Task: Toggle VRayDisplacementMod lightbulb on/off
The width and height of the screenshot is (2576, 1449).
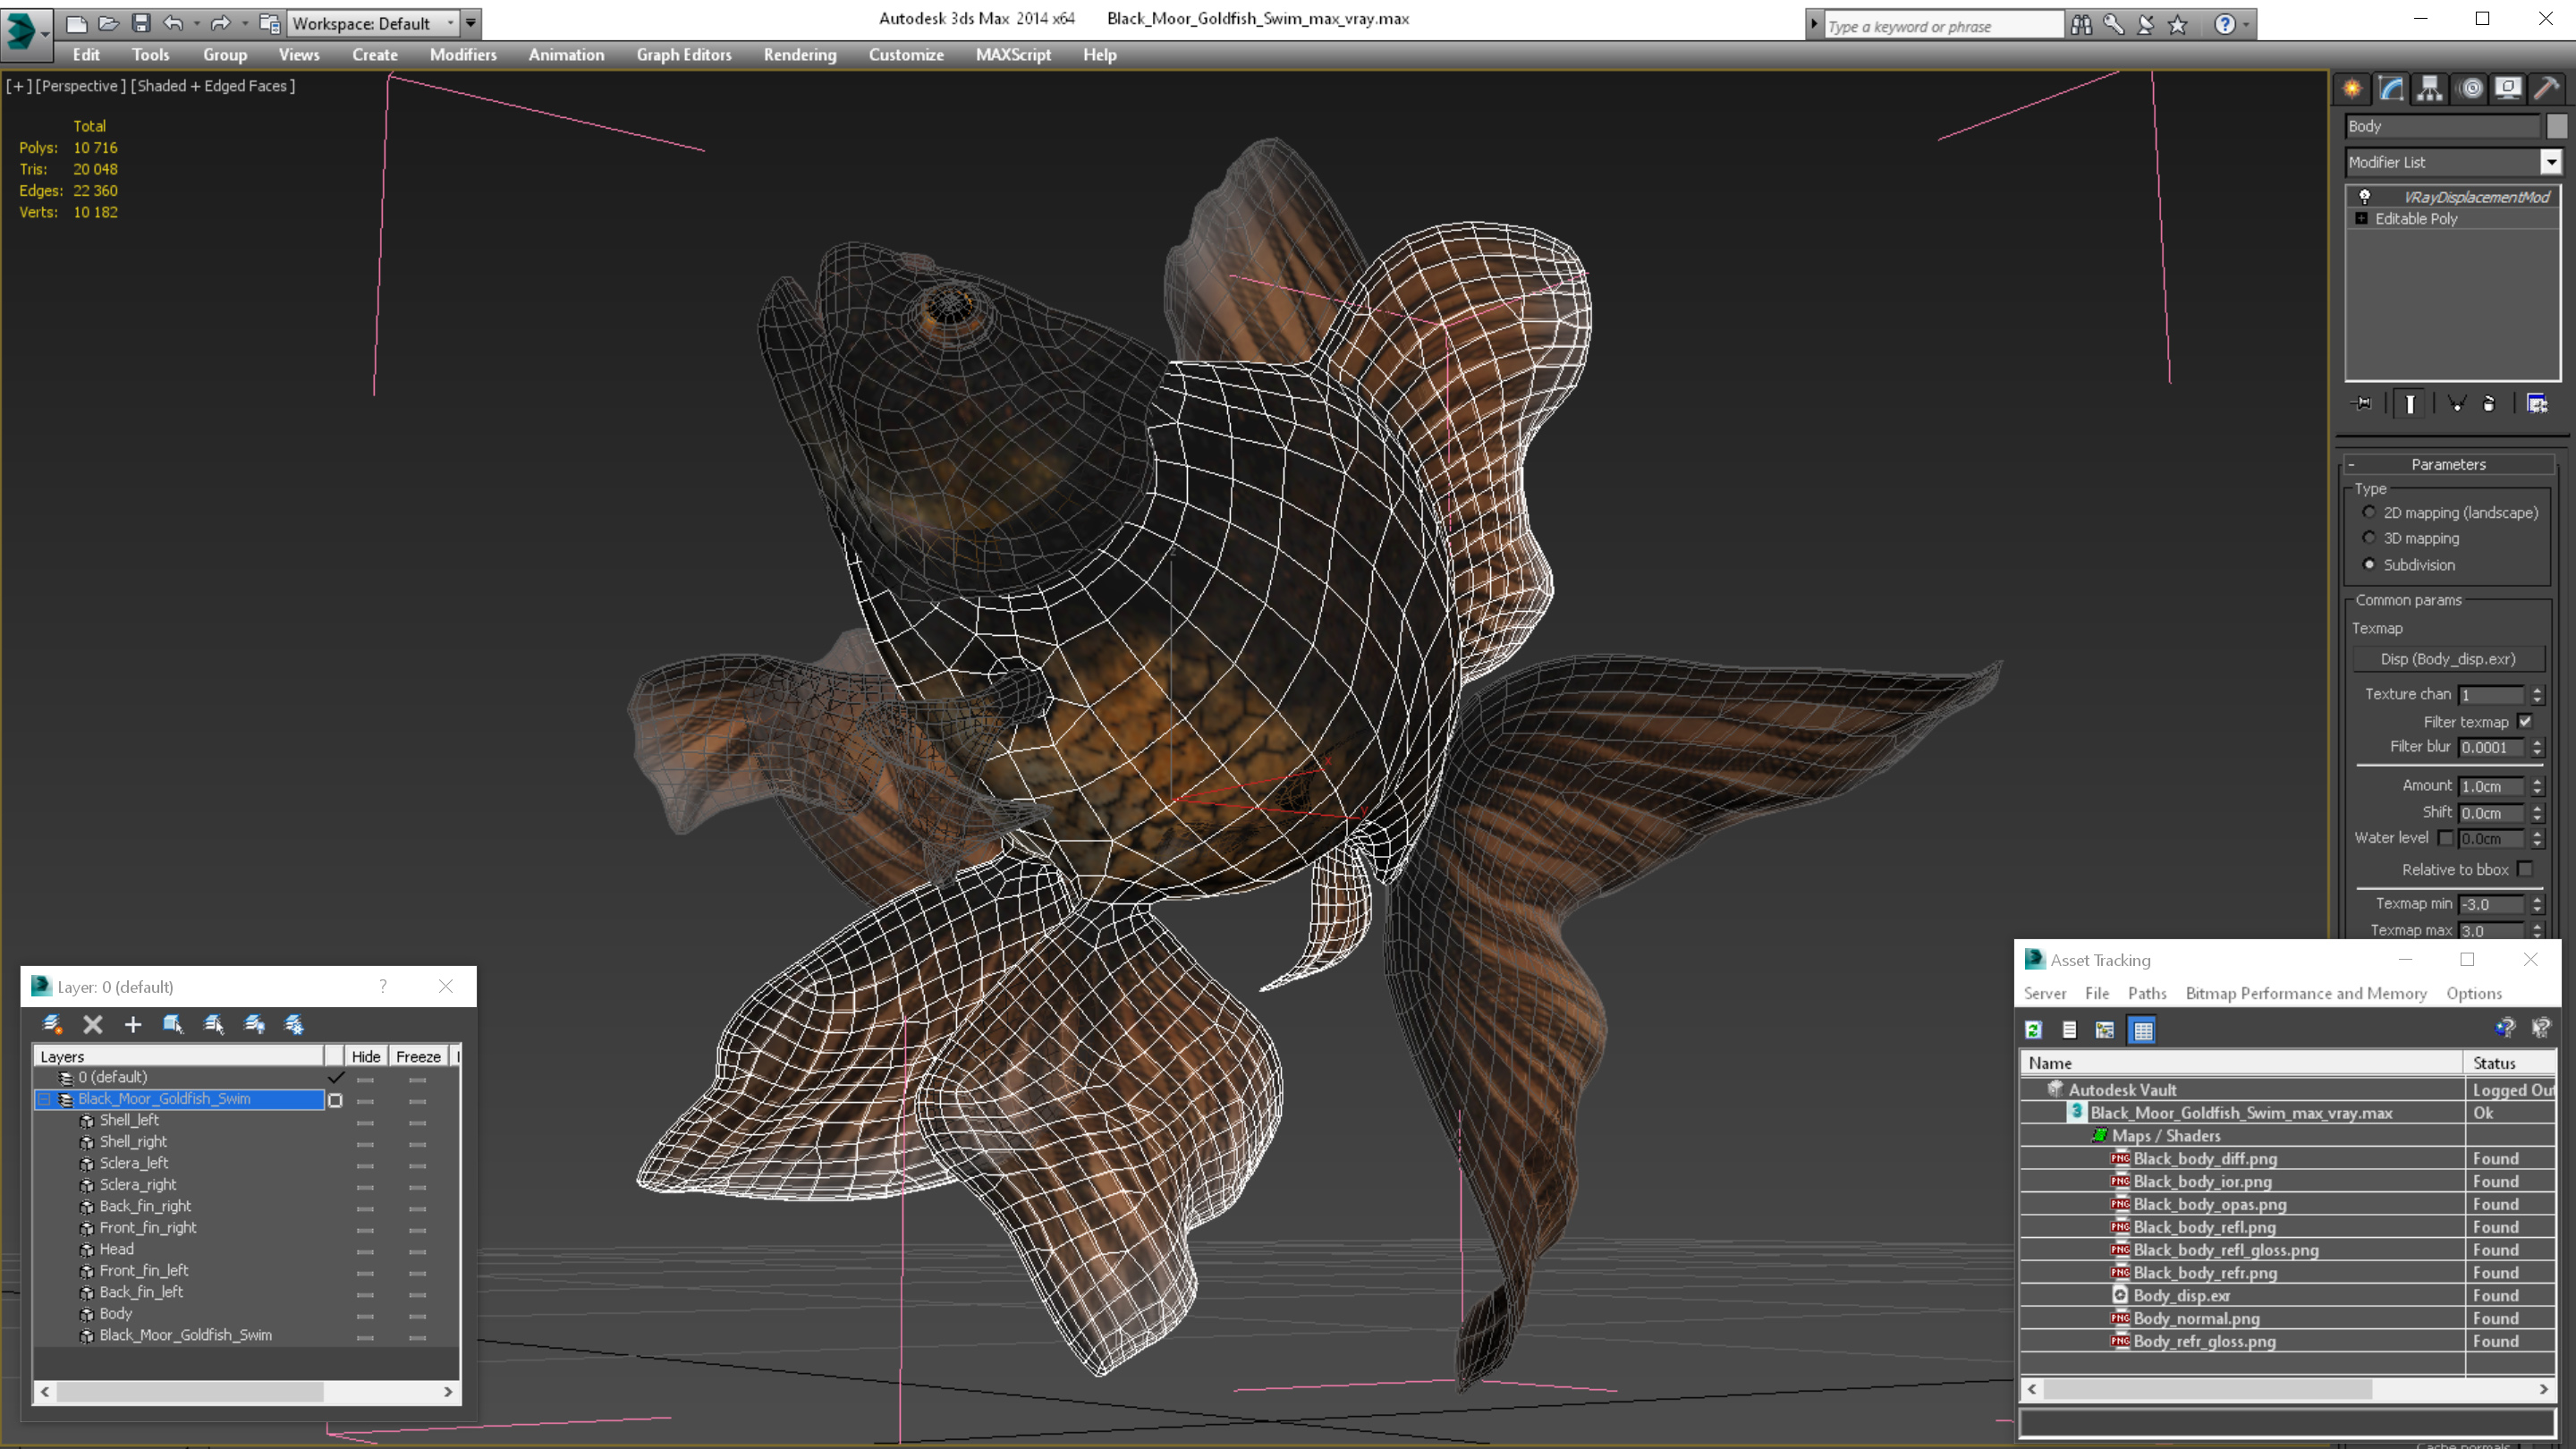Action: pyautogui.click(x=2365, y=197)
